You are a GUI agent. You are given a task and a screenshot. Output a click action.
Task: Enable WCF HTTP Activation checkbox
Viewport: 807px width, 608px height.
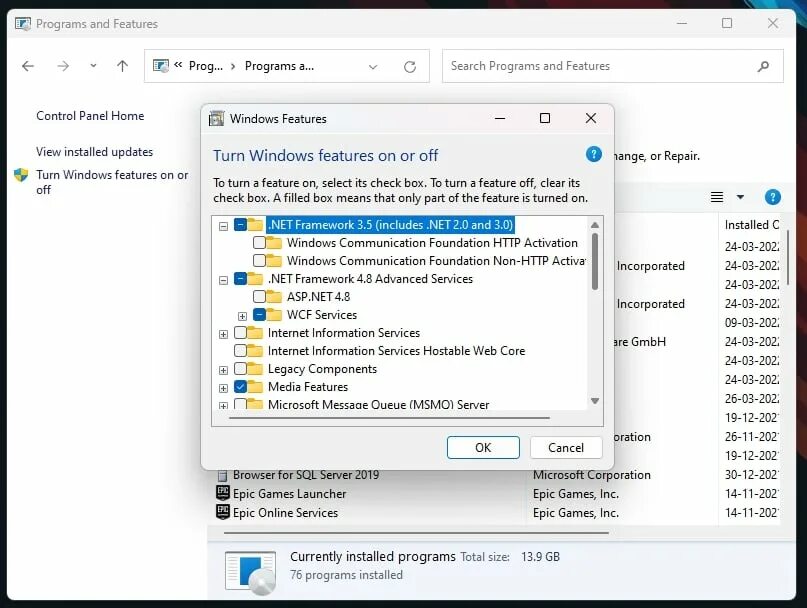click(x=259, y=242)
